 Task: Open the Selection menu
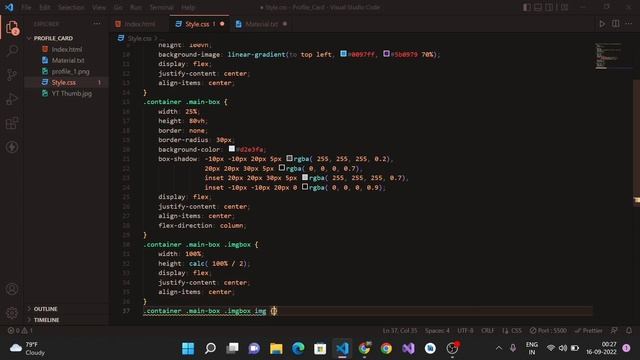coord(71,7)
